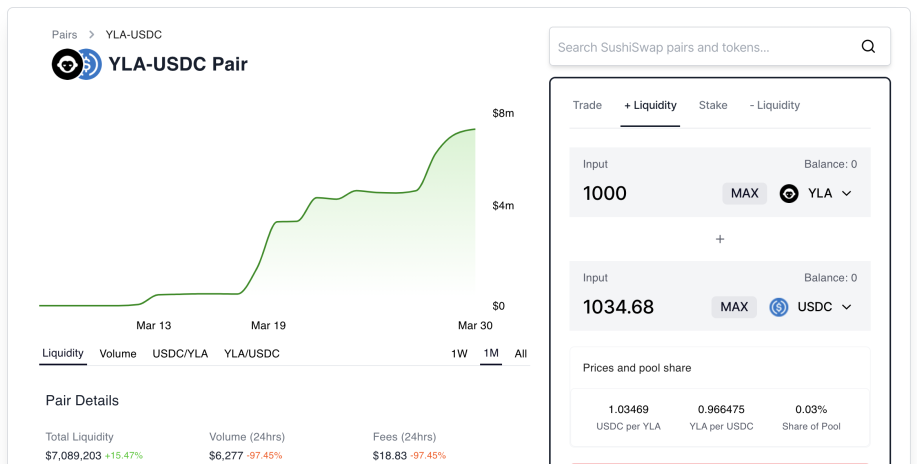
Task: Click the plus sign between inputs
Action: (x=720, y=239)
